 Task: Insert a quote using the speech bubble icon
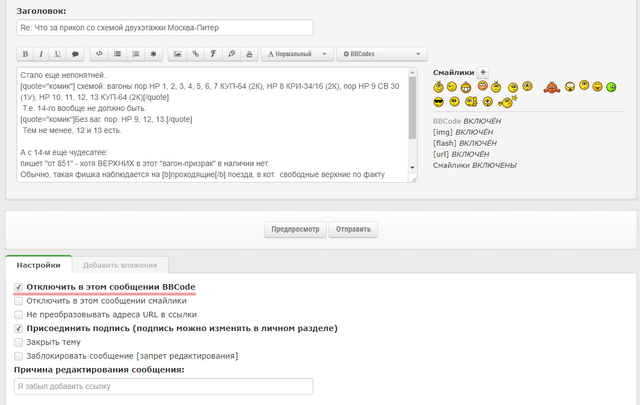[75, 53]
